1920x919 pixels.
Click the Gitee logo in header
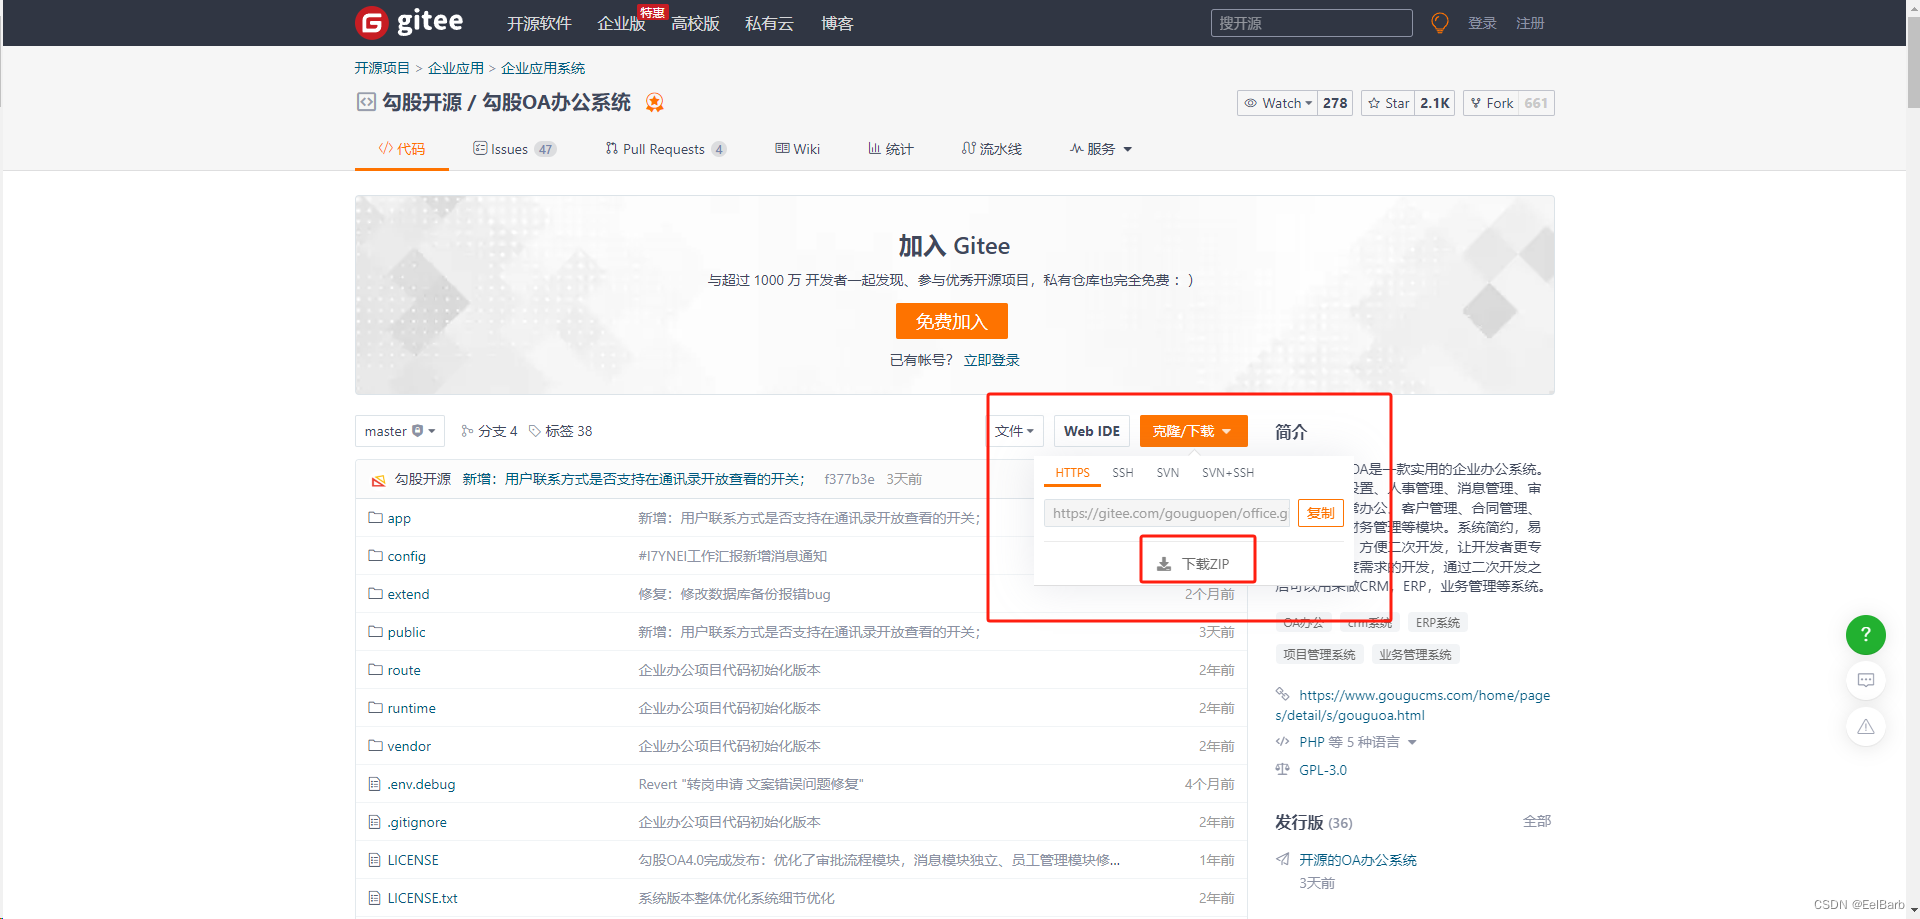pos(409,22)
